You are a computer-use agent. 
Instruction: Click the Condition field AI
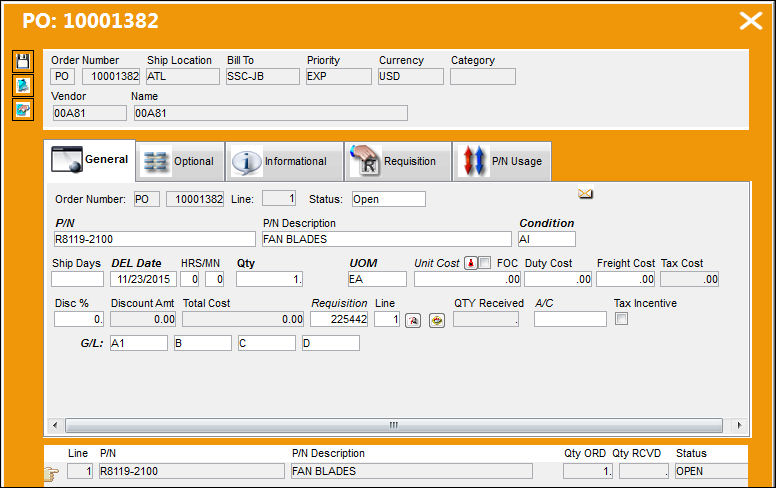click(x=547, y=239)
